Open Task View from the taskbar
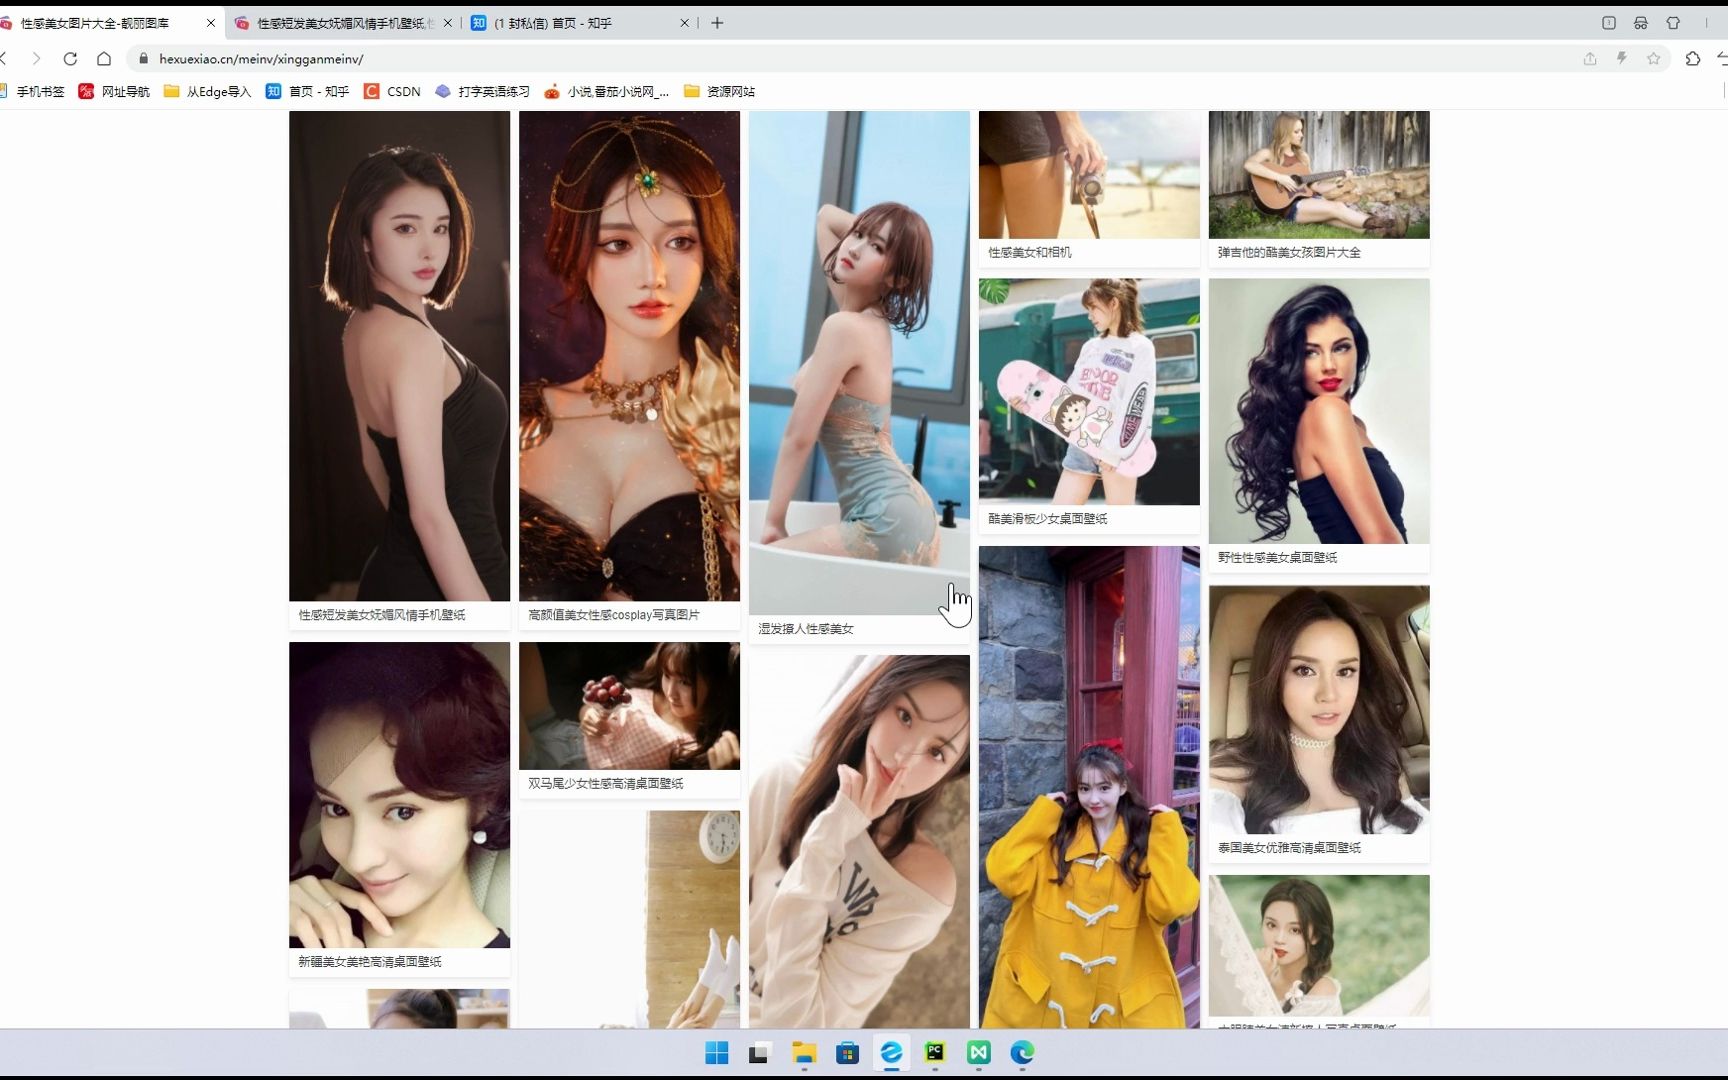The width and height of the screenshot is (1728, 1080). (x=758, y=1053)
